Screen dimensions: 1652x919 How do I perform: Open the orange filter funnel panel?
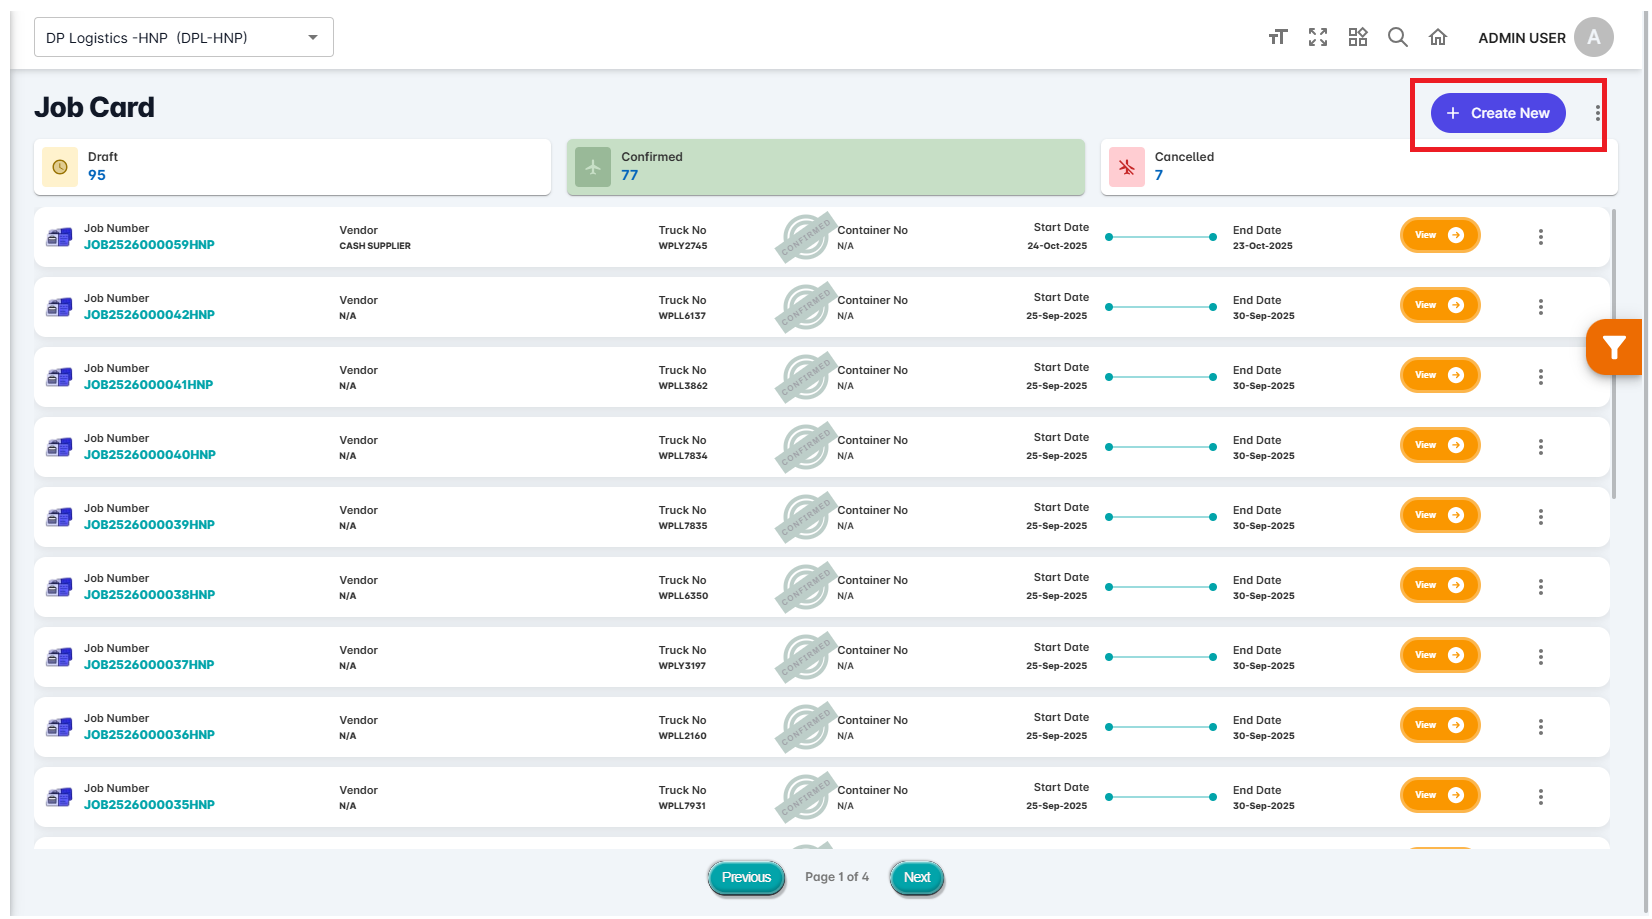pyautogui.click(x=1614, y=347)
